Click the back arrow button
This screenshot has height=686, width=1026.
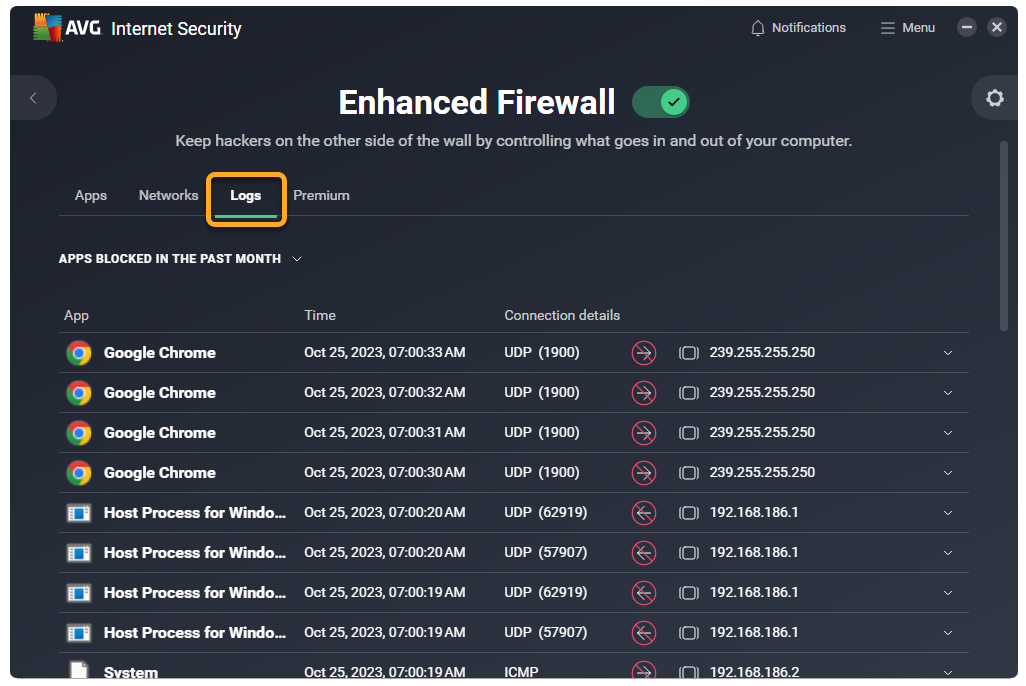[33, 98]
